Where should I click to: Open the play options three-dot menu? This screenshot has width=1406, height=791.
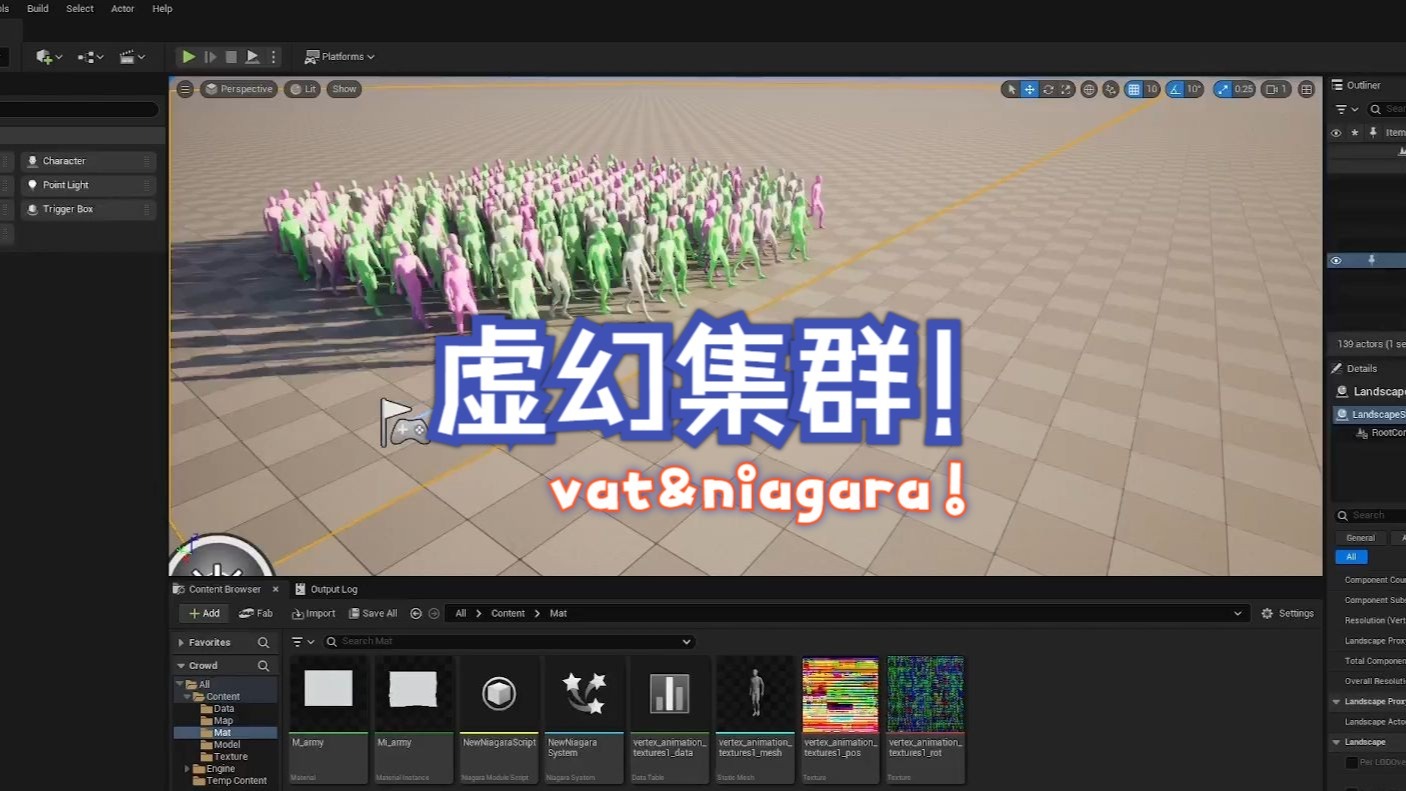coord(273,57)
